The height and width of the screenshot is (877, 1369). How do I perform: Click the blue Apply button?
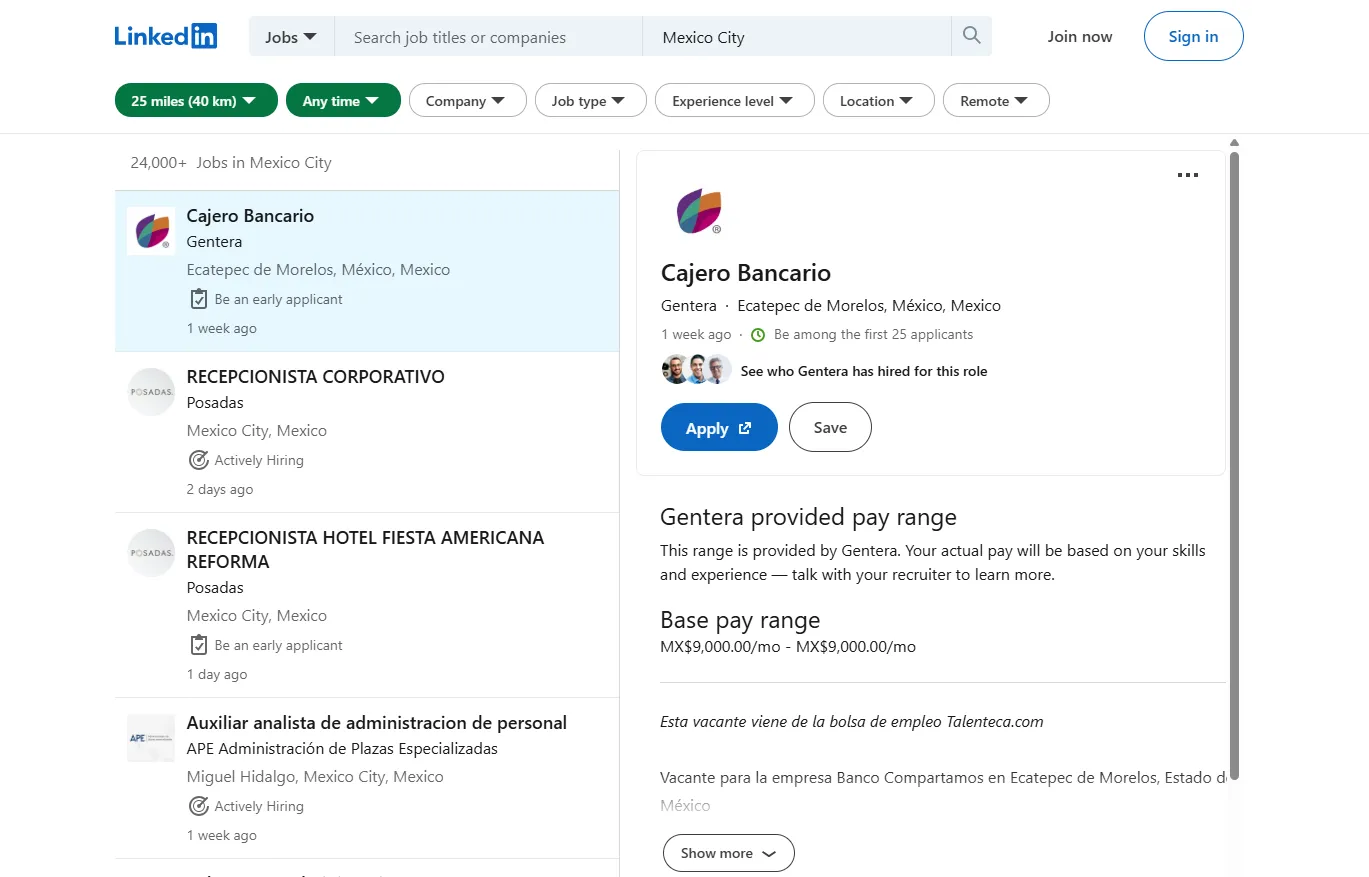click(x=719, y=427)
